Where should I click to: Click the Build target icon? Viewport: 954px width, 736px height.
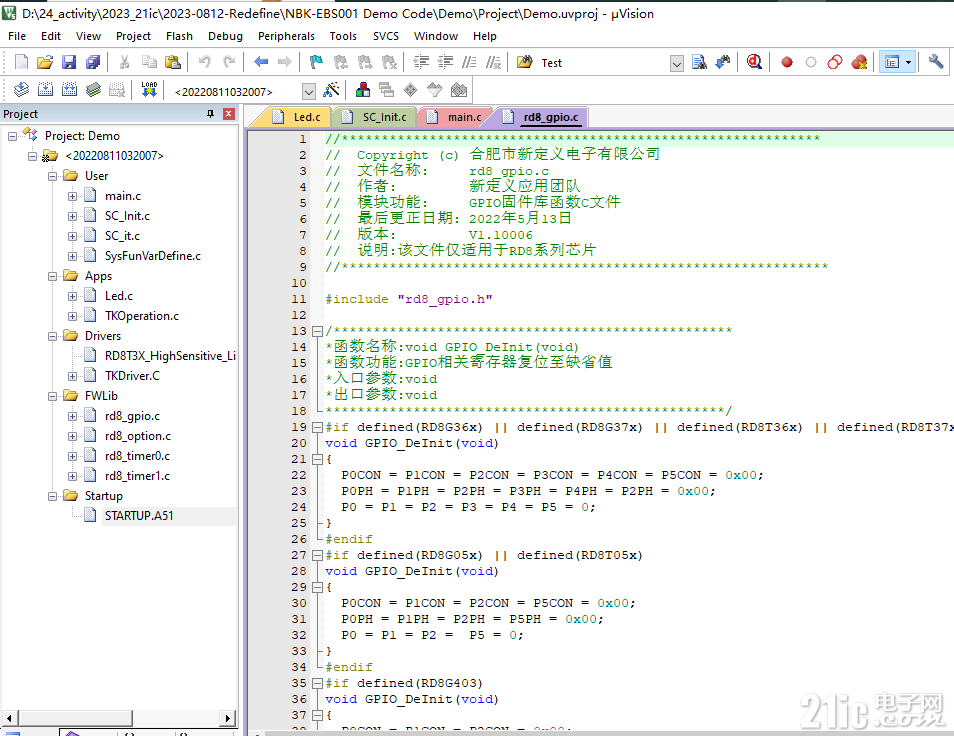tap(45, 90)
